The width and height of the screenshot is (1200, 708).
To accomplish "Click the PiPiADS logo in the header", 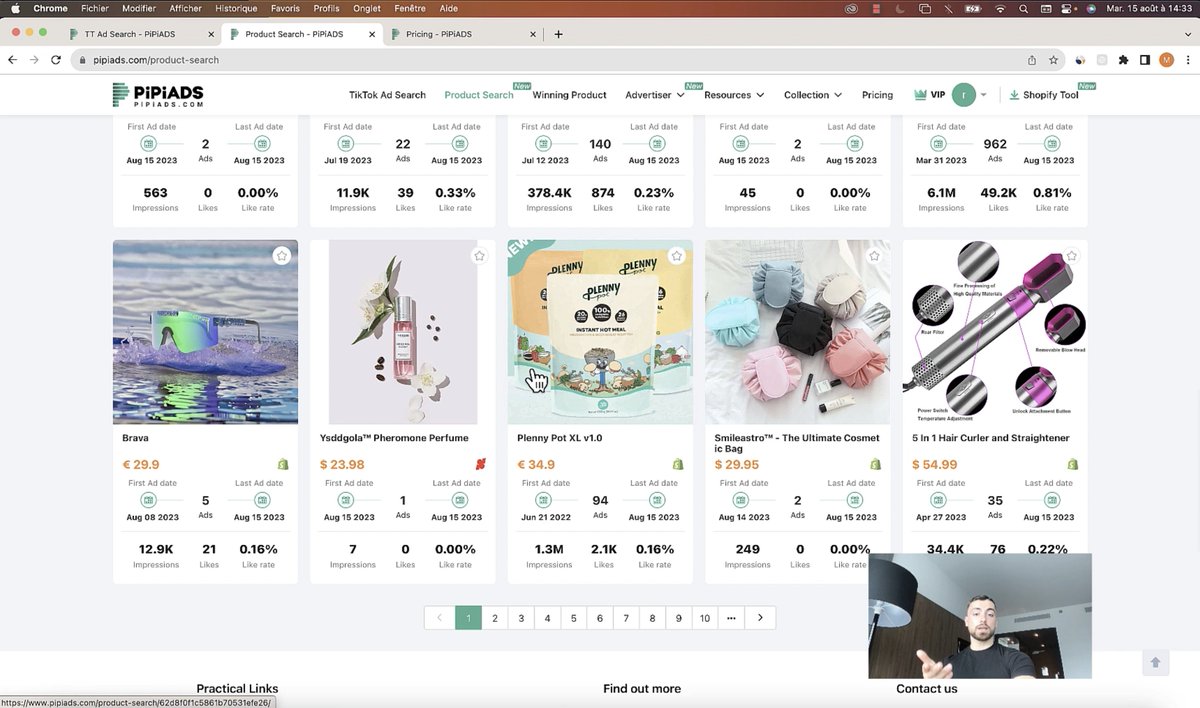I will 158,95.
